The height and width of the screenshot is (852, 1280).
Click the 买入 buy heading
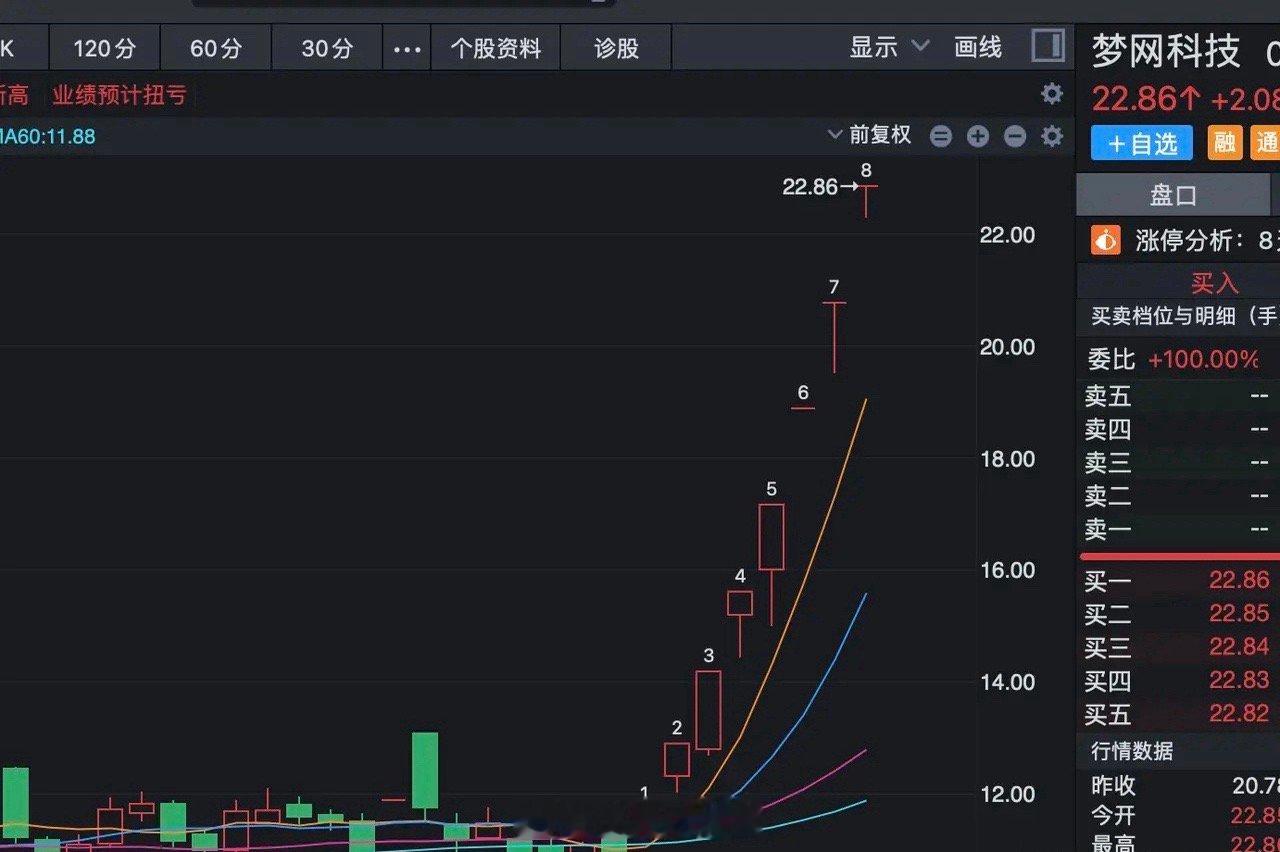point(1214,284)
